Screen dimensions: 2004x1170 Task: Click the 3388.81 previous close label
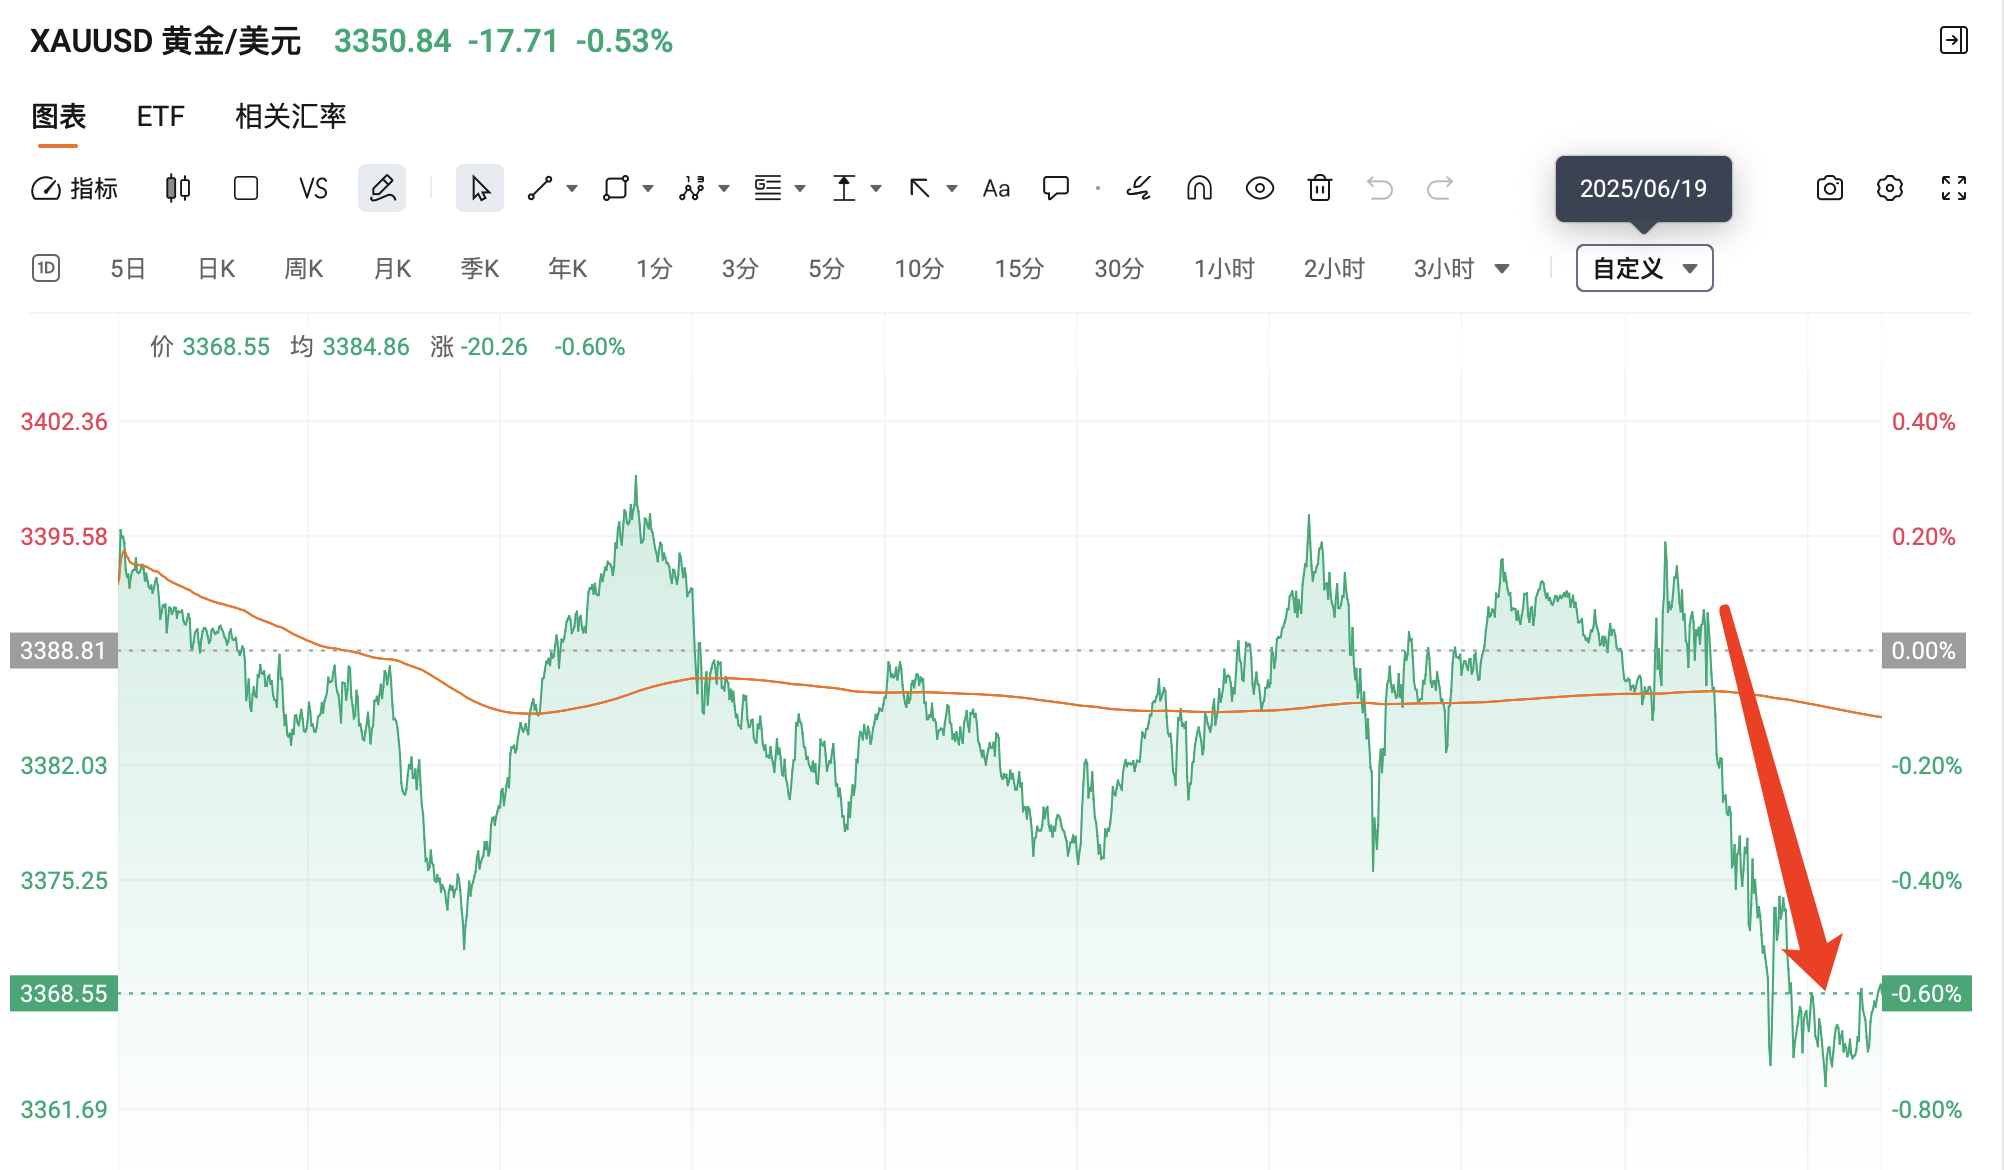64,651
